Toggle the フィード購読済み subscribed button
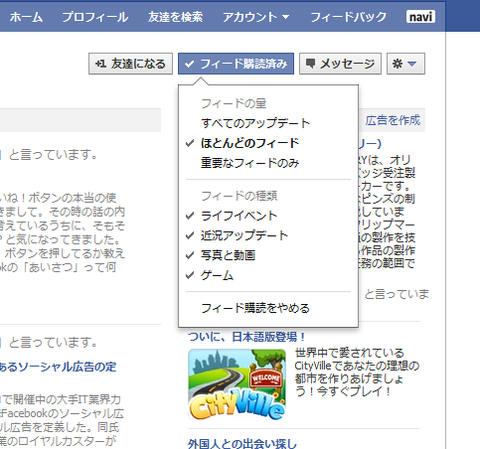The width and height of the screenshot is (480, 449). tap(236, 64)
